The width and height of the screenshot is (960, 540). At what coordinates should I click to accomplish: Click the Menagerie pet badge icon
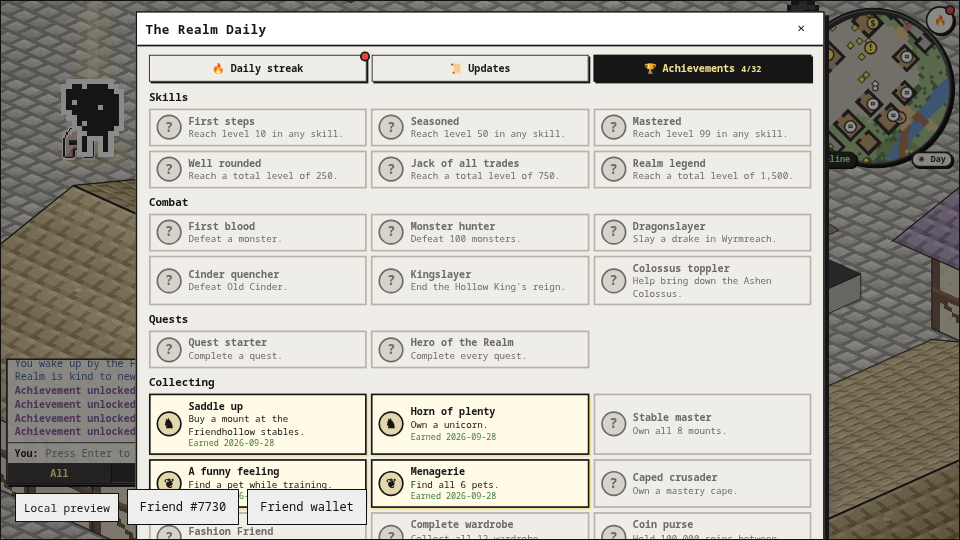pyautogui.click(x=391, y=483)
